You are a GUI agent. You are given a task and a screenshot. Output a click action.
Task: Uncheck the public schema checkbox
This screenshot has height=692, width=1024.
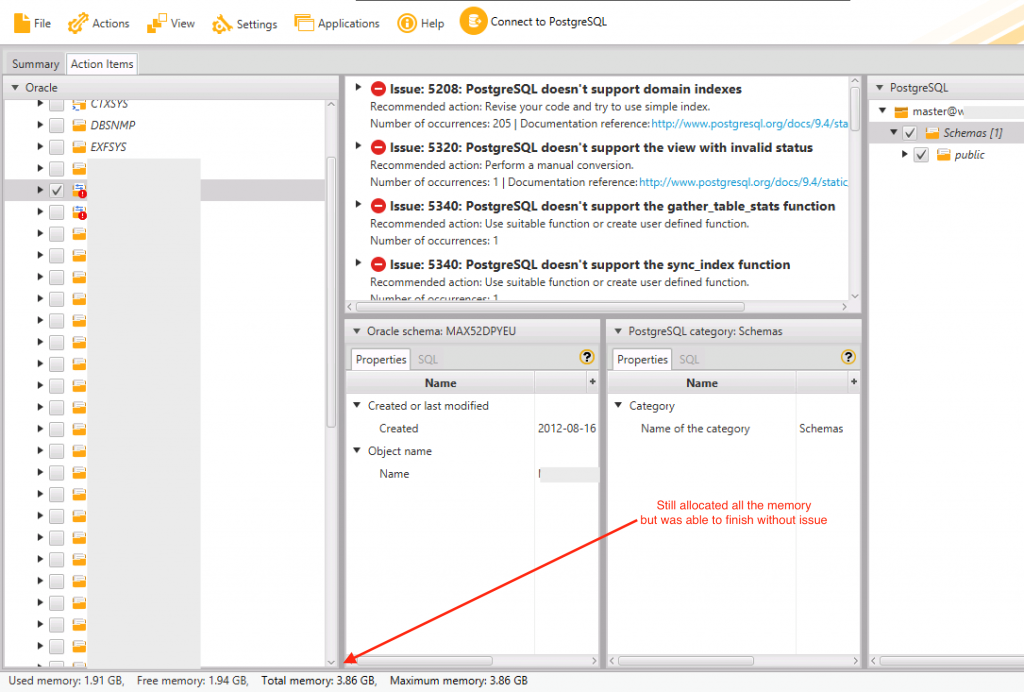[921, 155]
